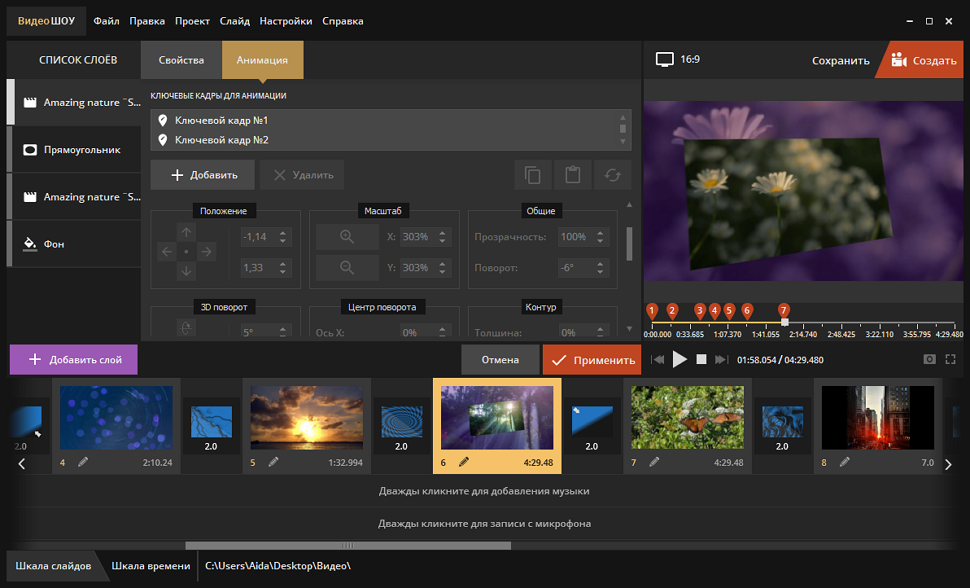Edit slide 4 pencil icon
Screen dimensions: 970x588
[x=83, y=462]
